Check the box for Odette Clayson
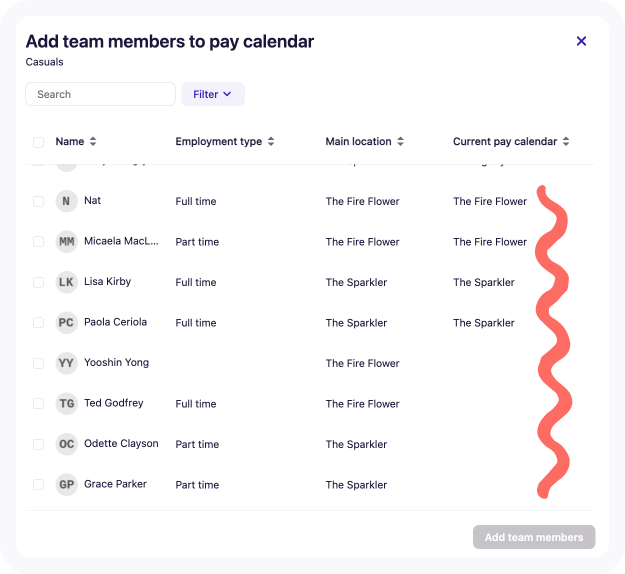 coord(38,444)
